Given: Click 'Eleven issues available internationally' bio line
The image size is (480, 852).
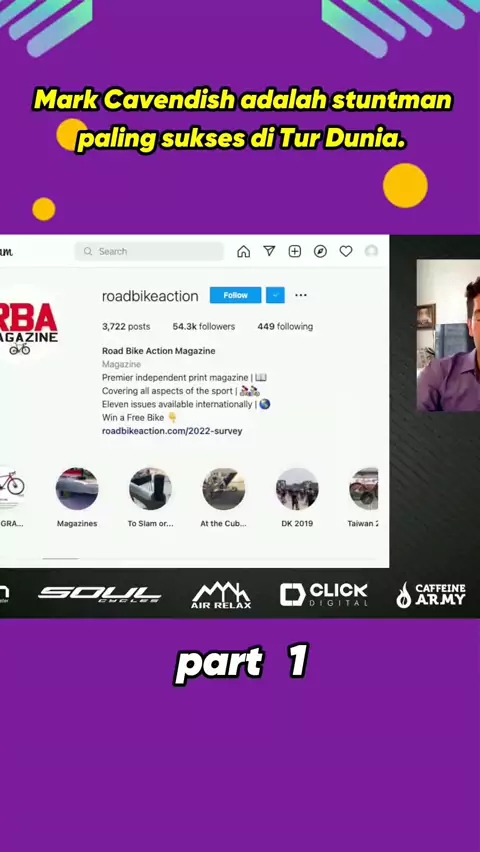Looking at the screenshot, I should [x=186, y=404].
